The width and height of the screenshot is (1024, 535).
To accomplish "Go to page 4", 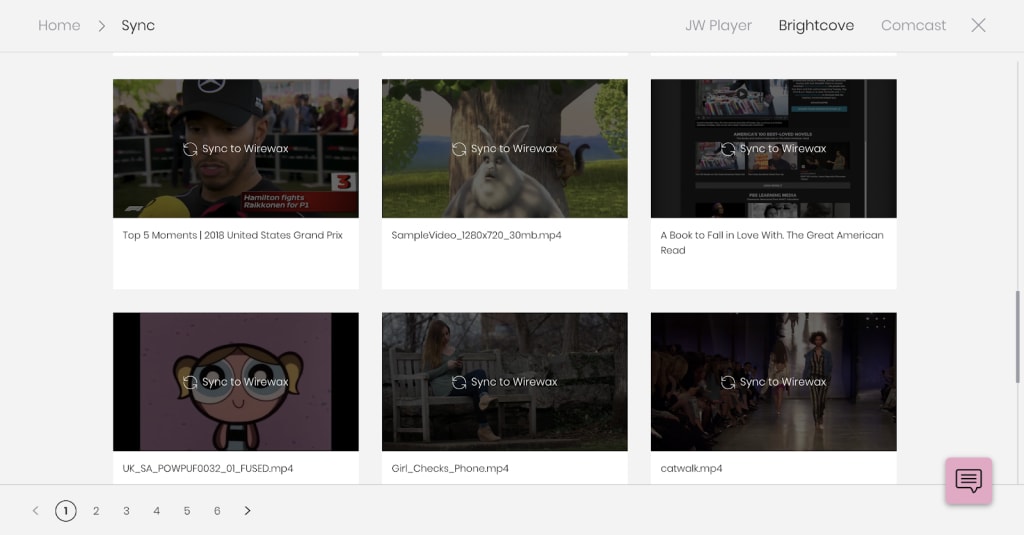I will 157,511.
